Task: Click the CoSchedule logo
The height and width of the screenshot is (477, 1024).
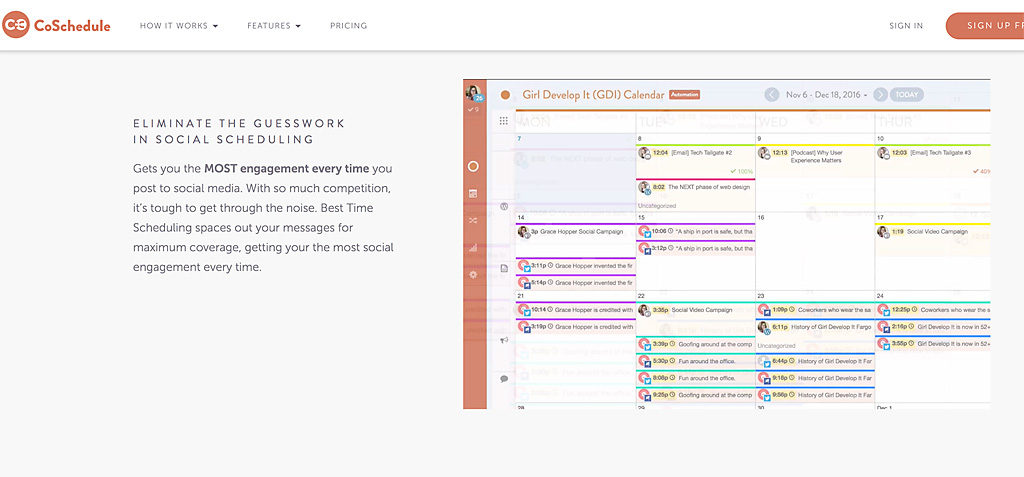Action: click(56, 25)
